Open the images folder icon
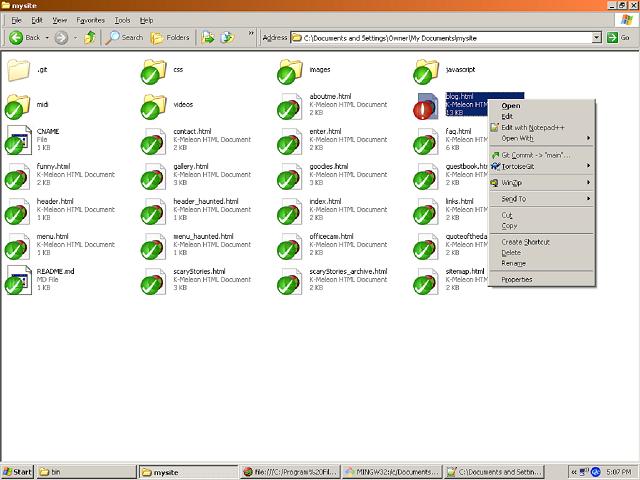 pos(291,71)
